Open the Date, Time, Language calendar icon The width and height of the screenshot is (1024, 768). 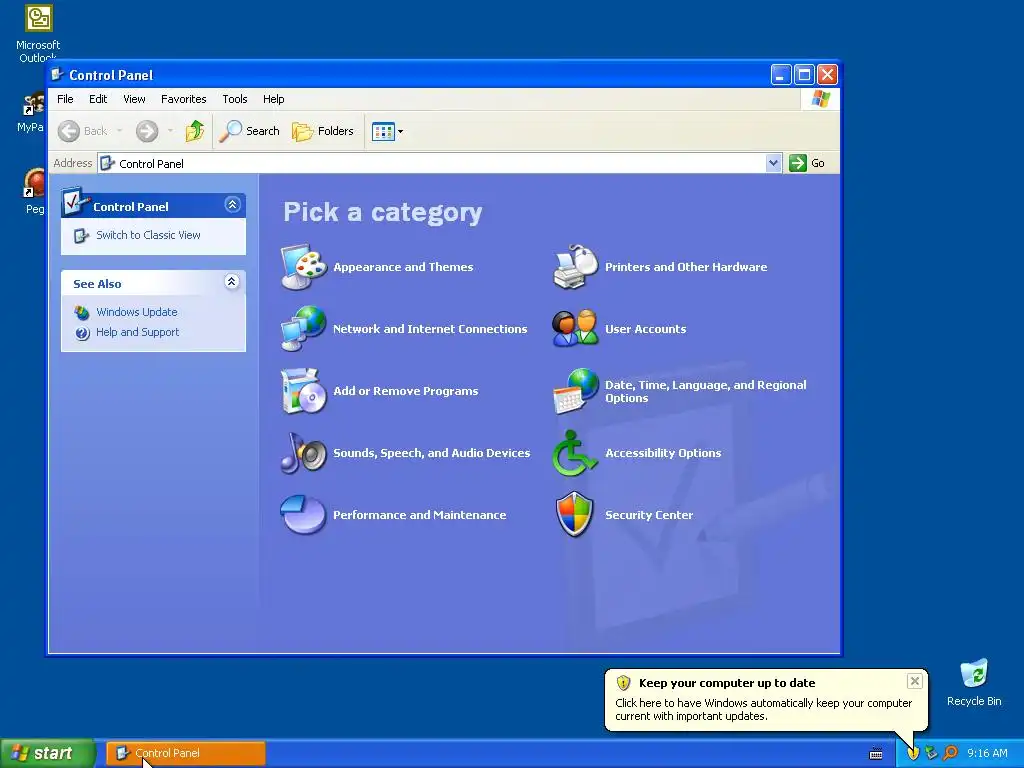(x=575, y=391)
